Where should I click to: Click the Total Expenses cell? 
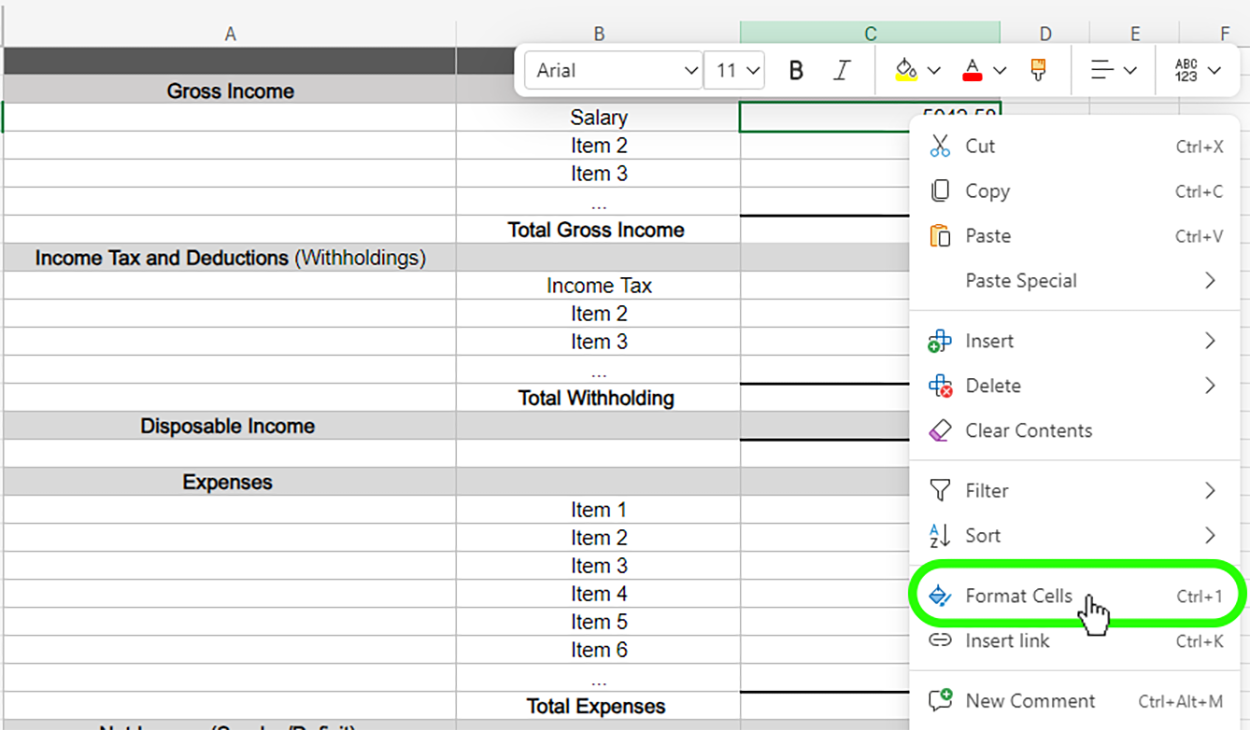point(599,706)
